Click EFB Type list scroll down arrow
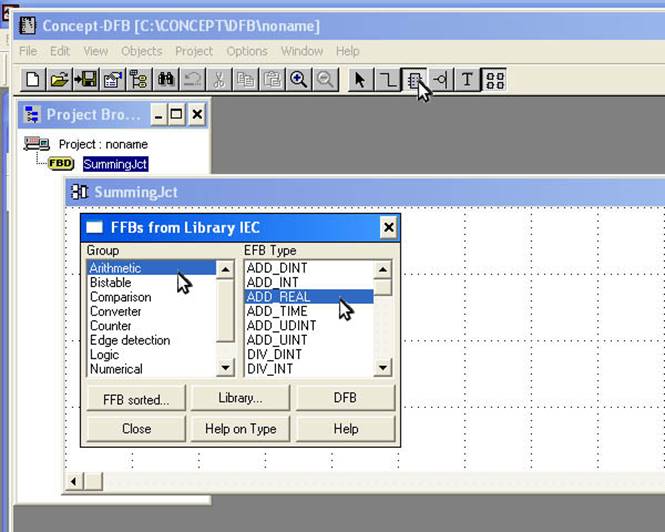 click(383, 367)
